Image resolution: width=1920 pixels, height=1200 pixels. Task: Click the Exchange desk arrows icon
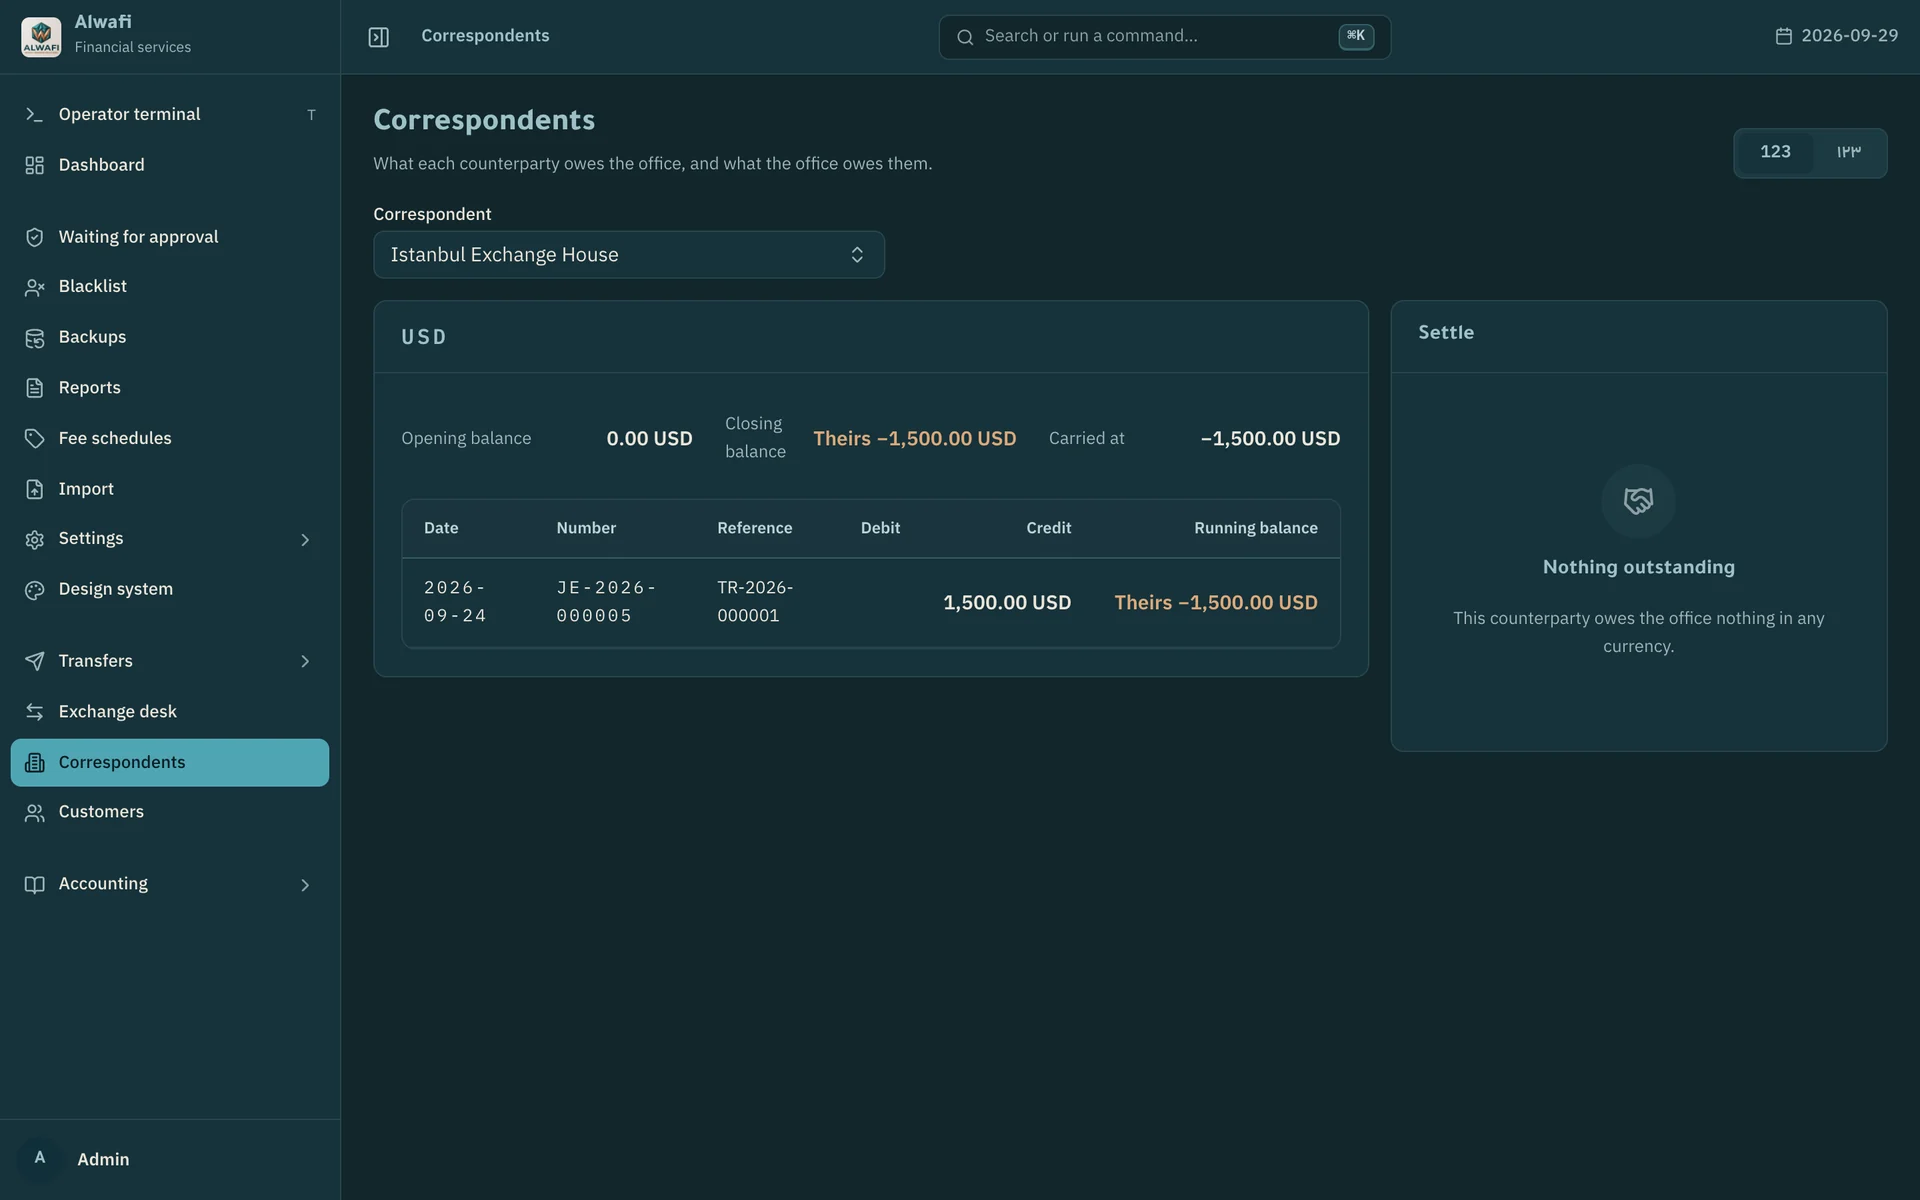pos(34,712)
